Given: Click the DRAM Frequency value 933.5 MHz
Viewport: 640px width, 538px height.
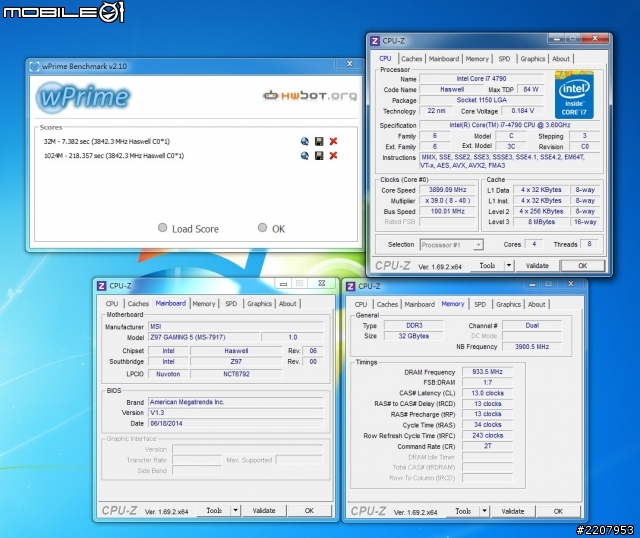Looking at the screenshot, I should (x=487, y=372).
